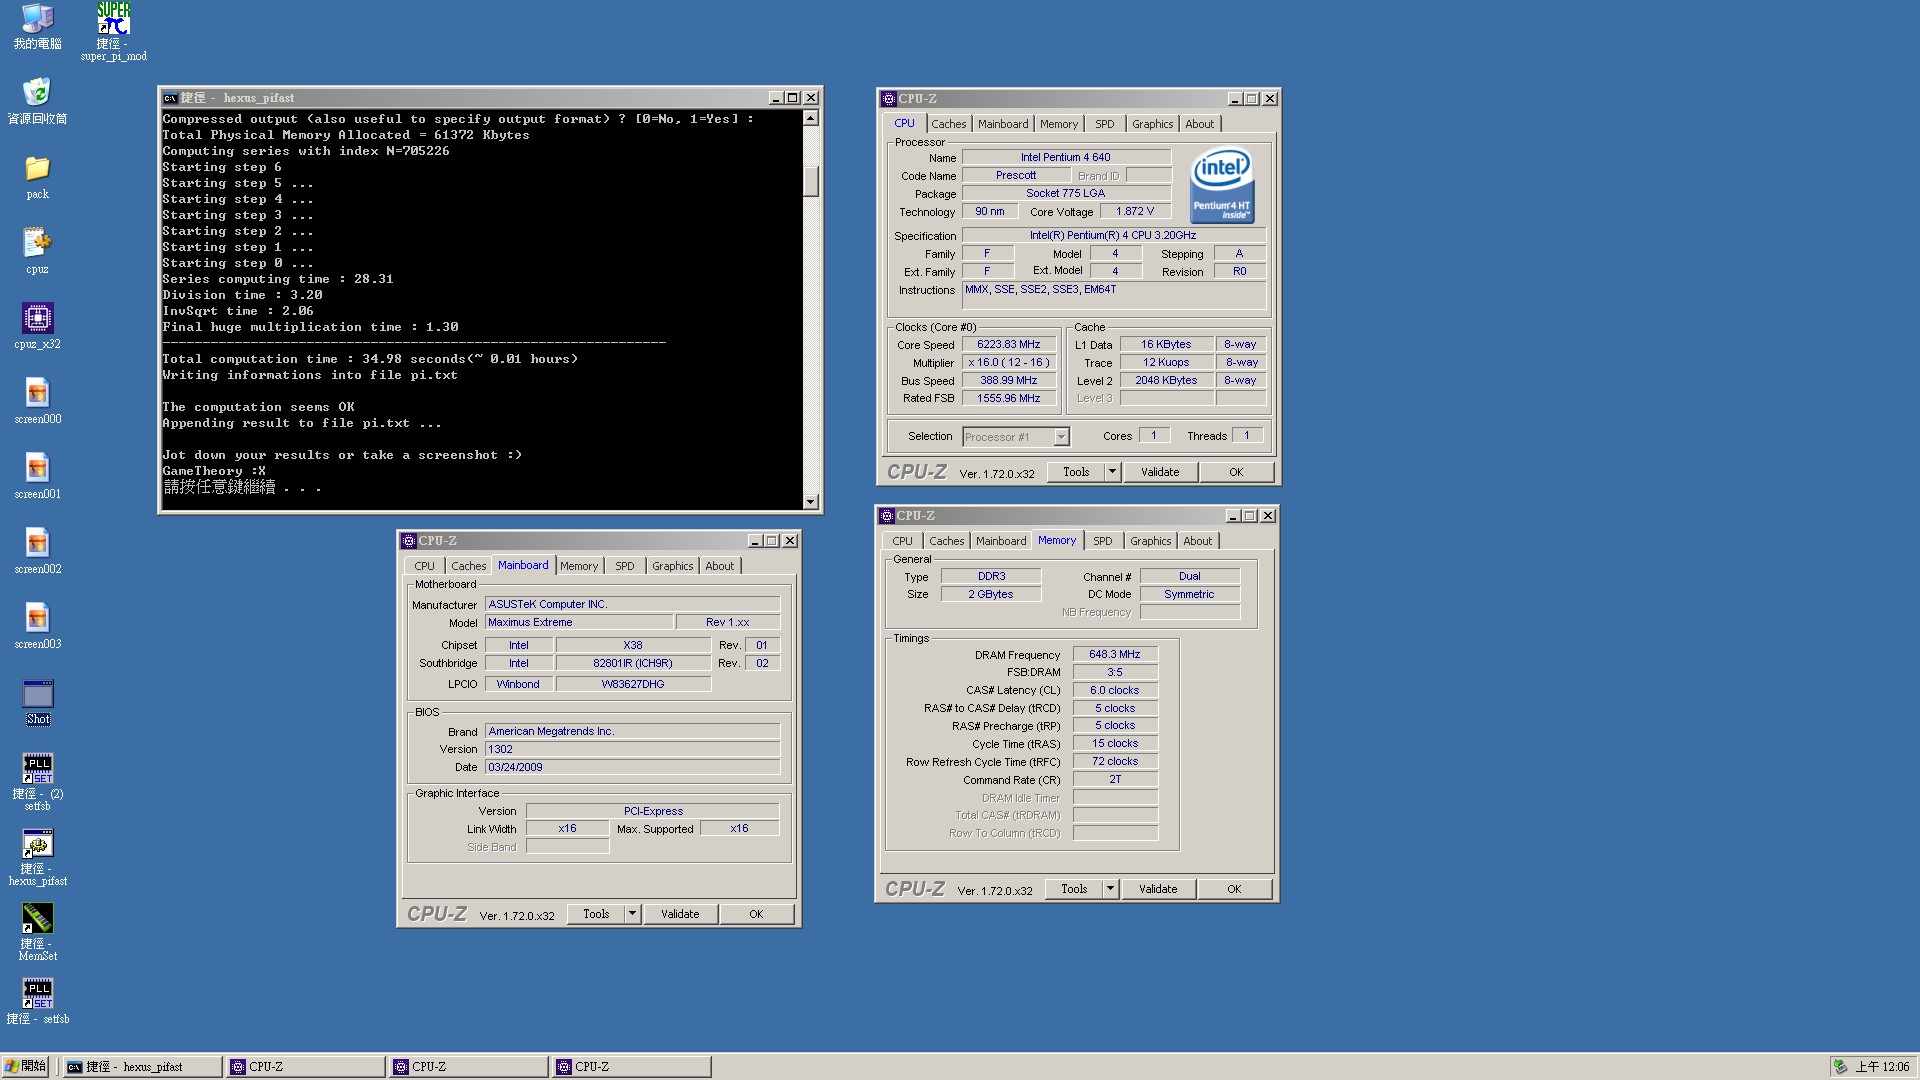Click the system tray icon near clock
The width and height of the screenshot is (1920, 1080).
tap(1840, 1067)
